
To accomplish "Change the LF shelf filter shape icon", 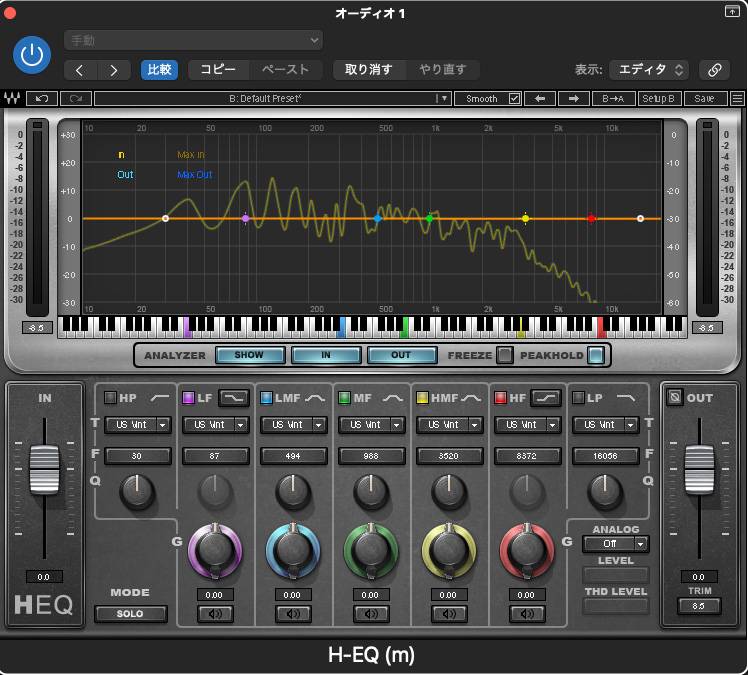I will (234, 398).
